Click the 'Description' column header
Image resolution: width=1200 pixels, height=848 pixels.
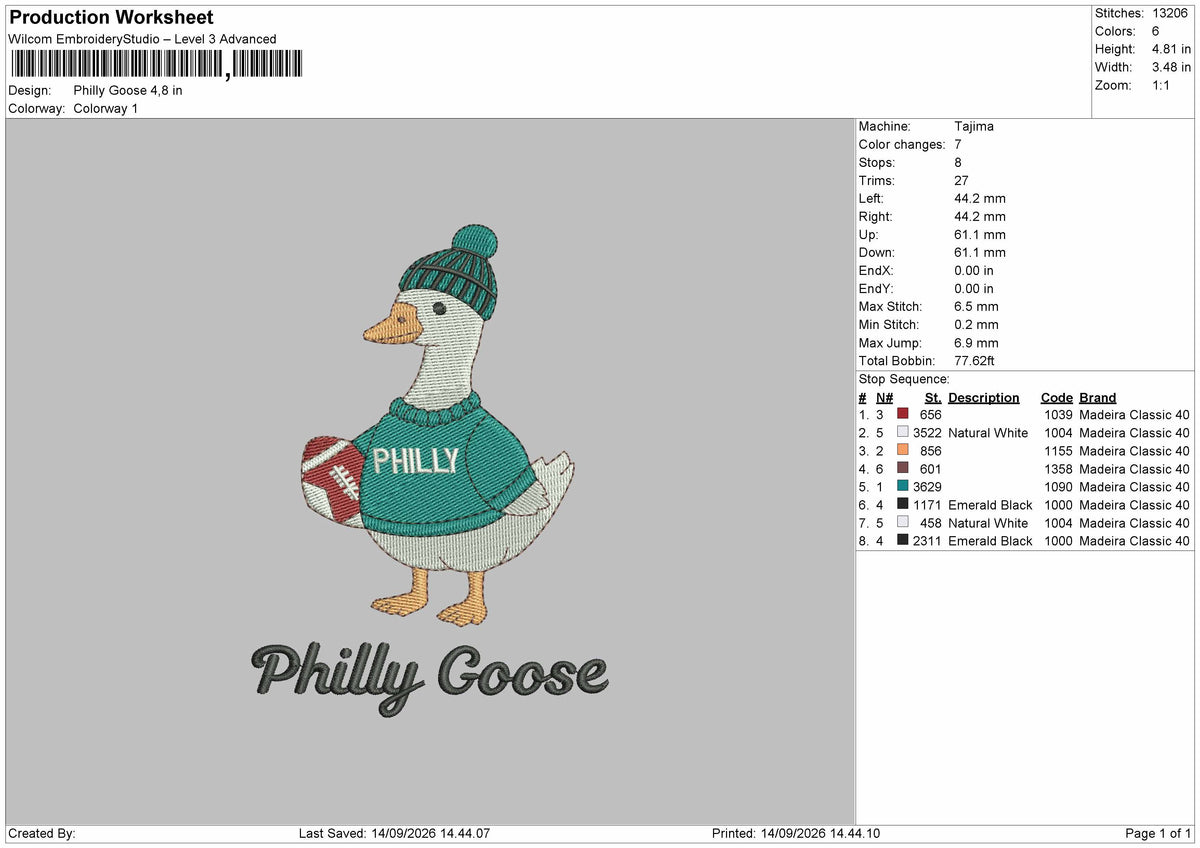point(984,398)
